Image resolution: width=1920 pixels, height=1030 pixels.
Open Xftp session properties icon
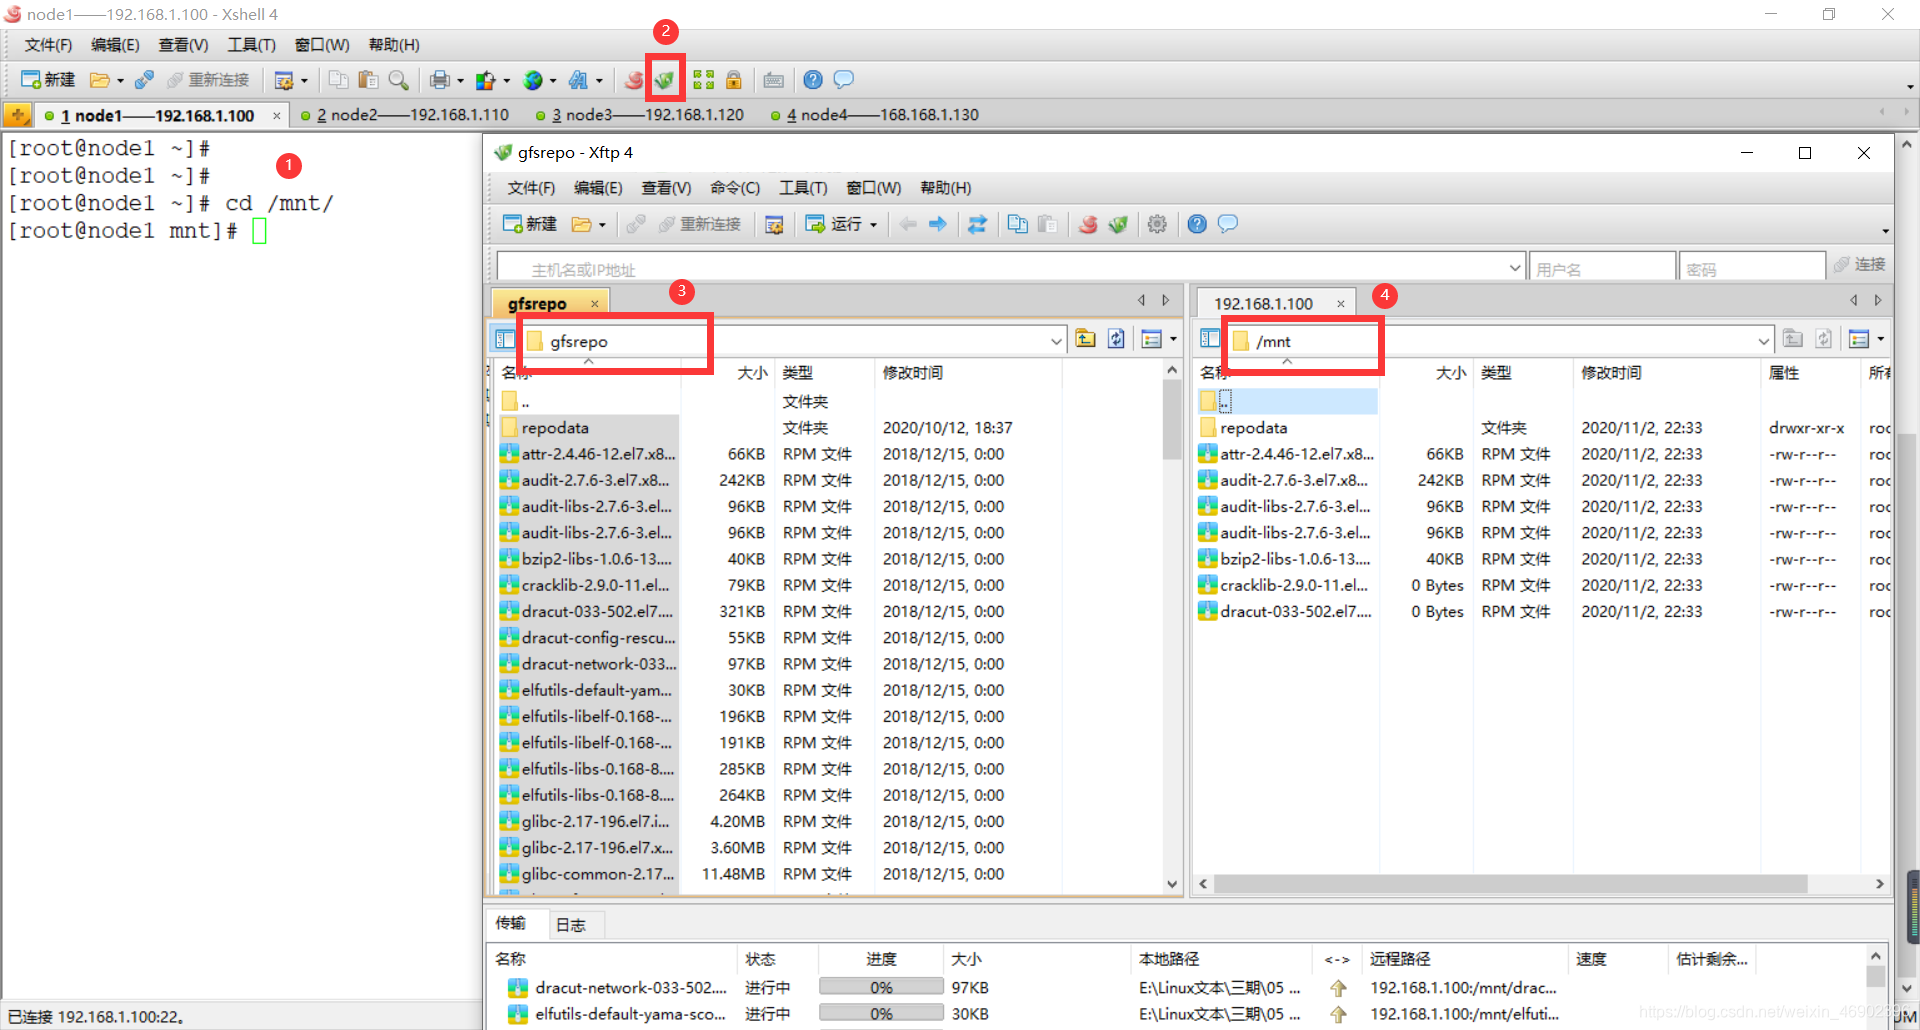(x=774, y=224)
